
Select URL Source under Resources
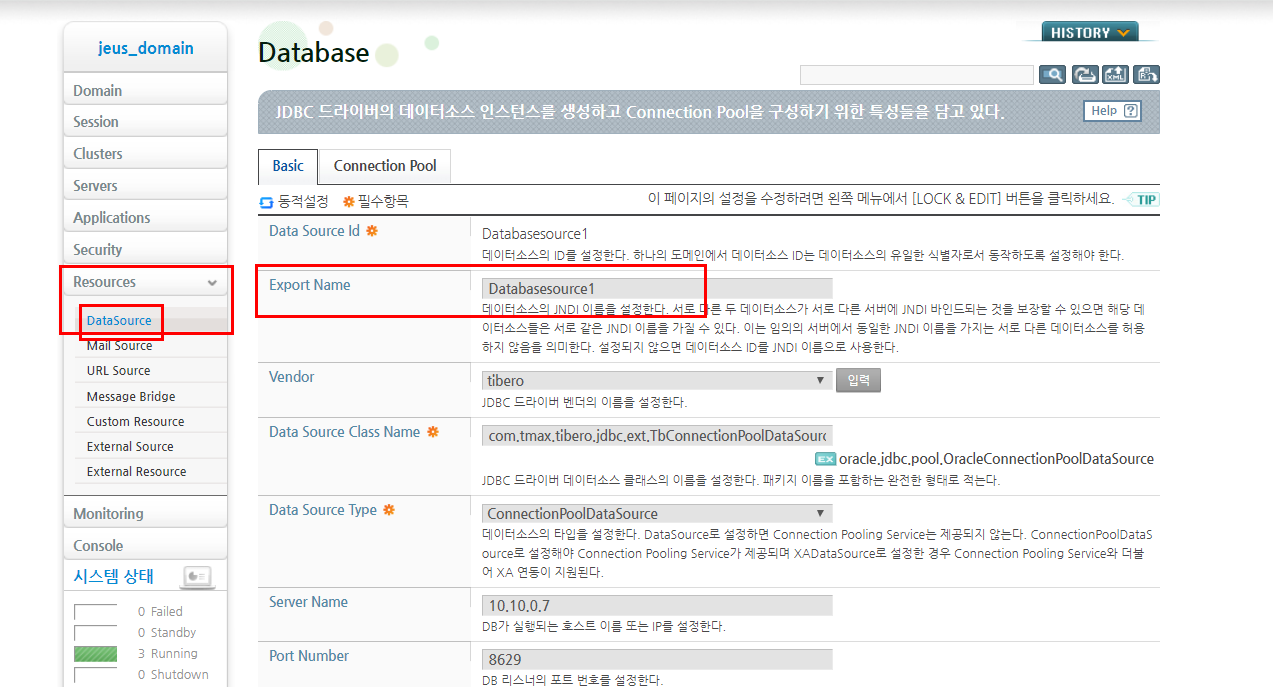coord(118,371)
